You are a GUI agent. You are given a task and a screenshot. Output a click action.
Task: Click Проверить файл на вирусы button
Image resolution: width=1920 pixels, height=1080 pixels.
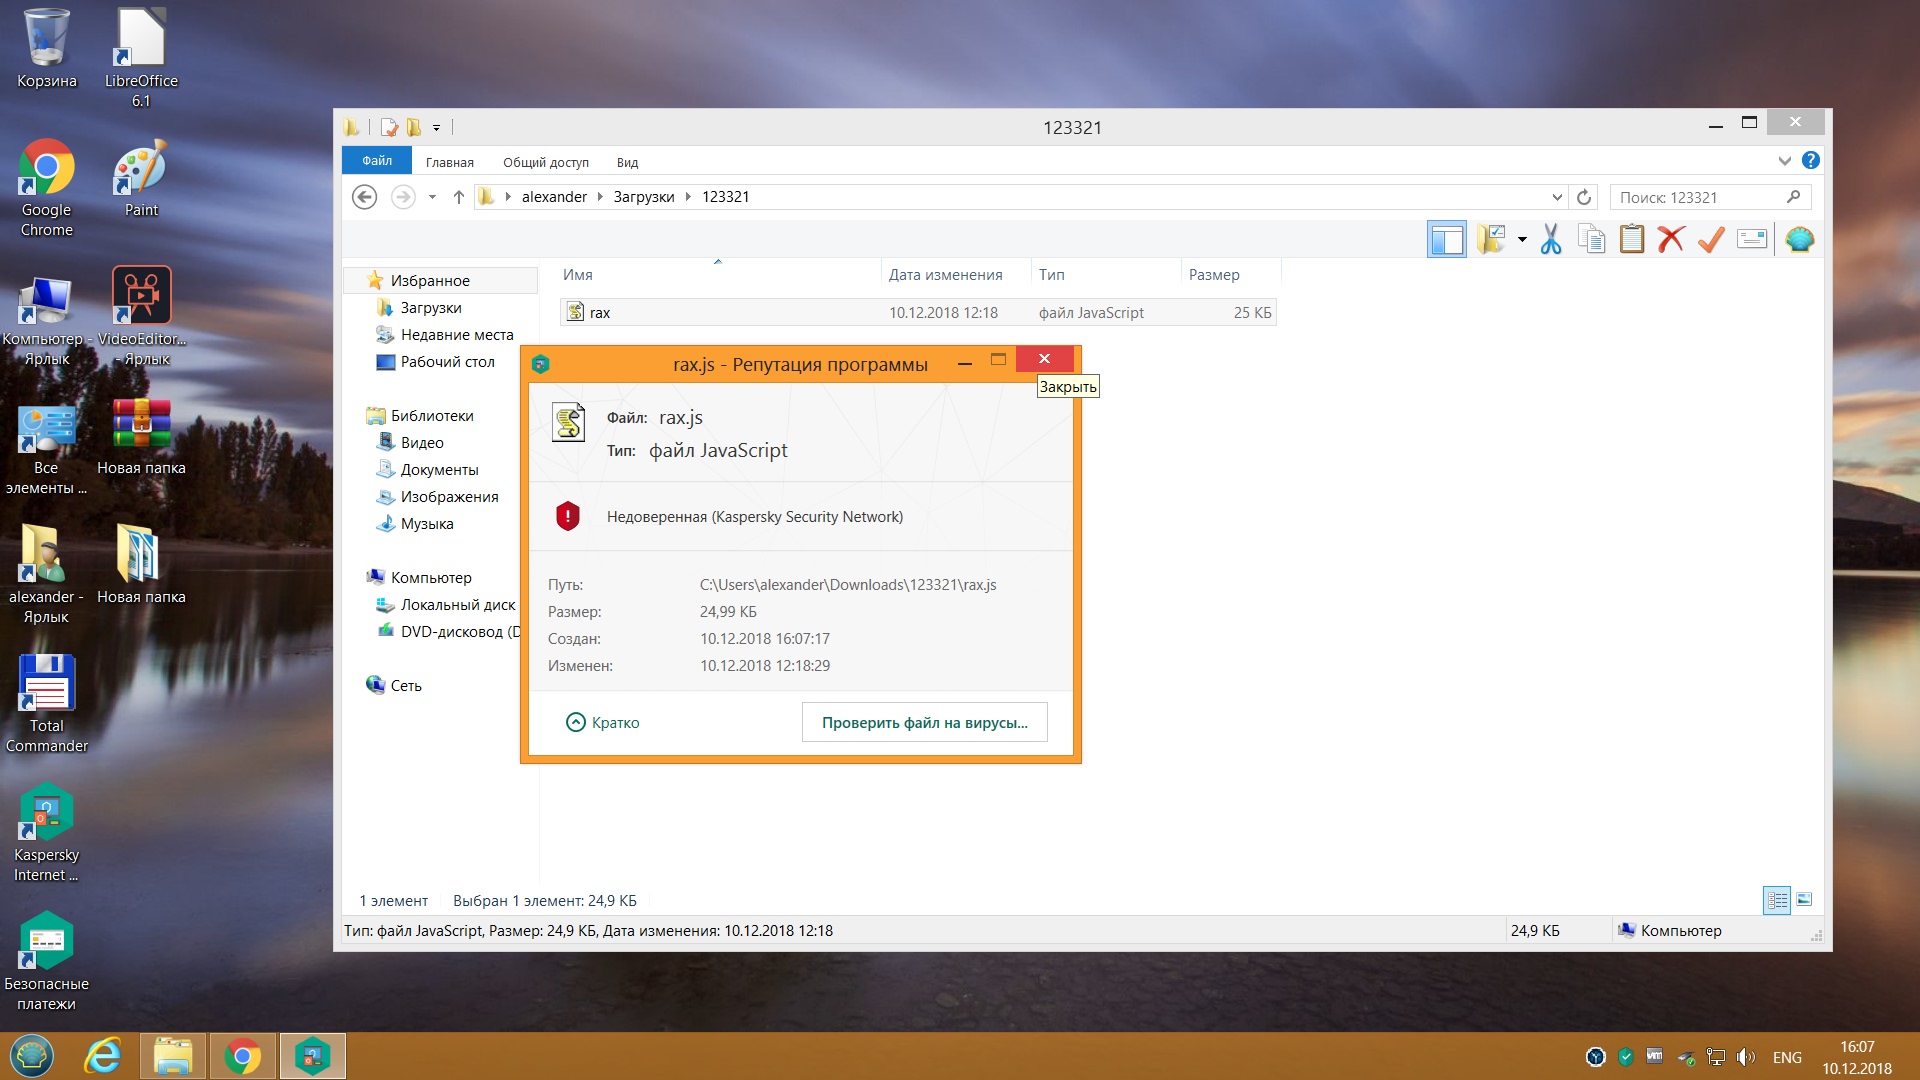coord(924,722)
